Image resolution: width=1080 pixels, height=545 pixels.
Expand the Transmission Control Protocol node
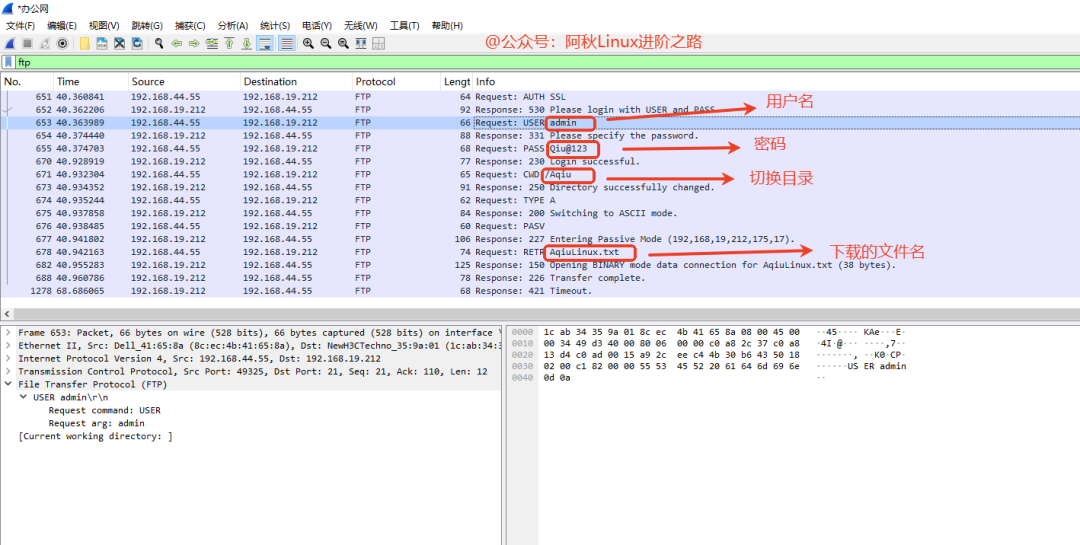[8, 371]
